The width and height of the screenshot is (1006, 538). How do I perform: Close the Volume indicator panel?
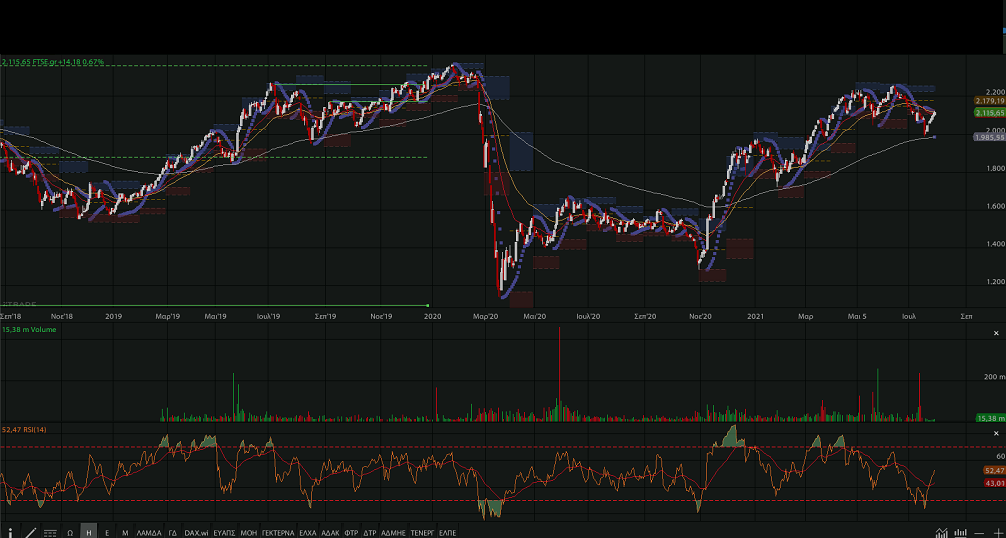[995, 333]
